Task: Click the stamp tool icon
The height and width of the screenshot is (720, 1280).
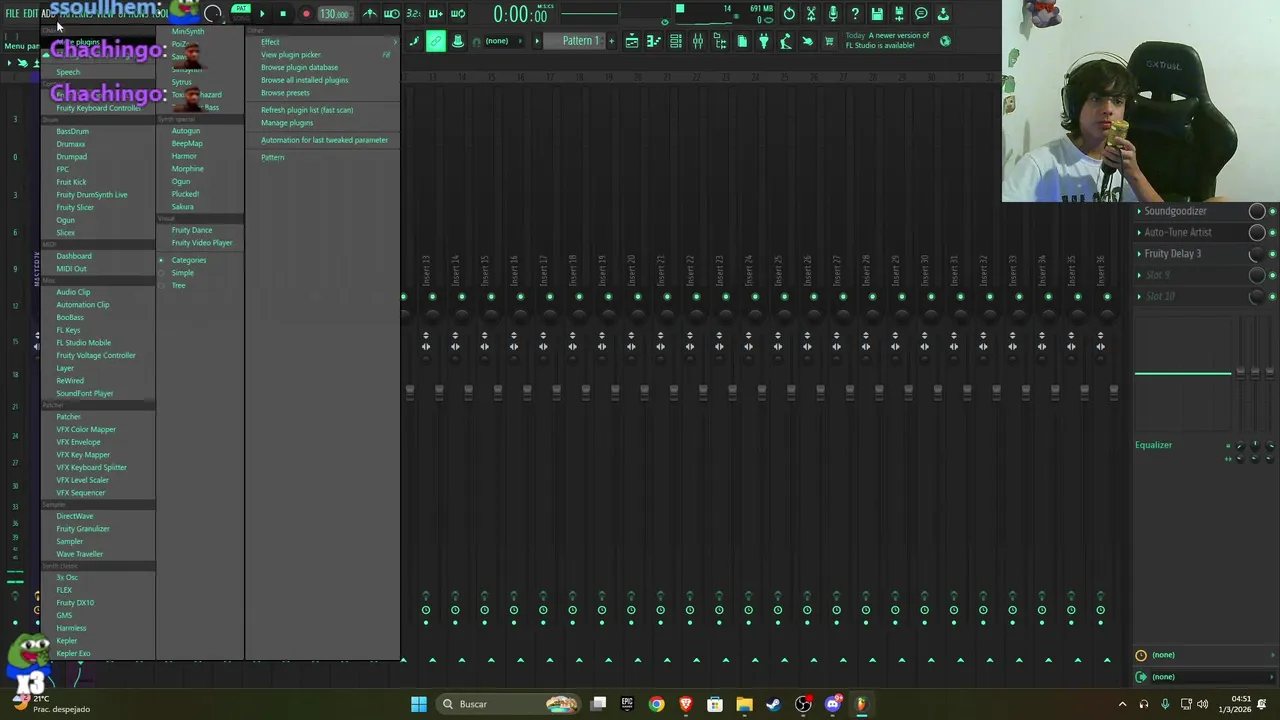Action: click(x=458, y=41)
